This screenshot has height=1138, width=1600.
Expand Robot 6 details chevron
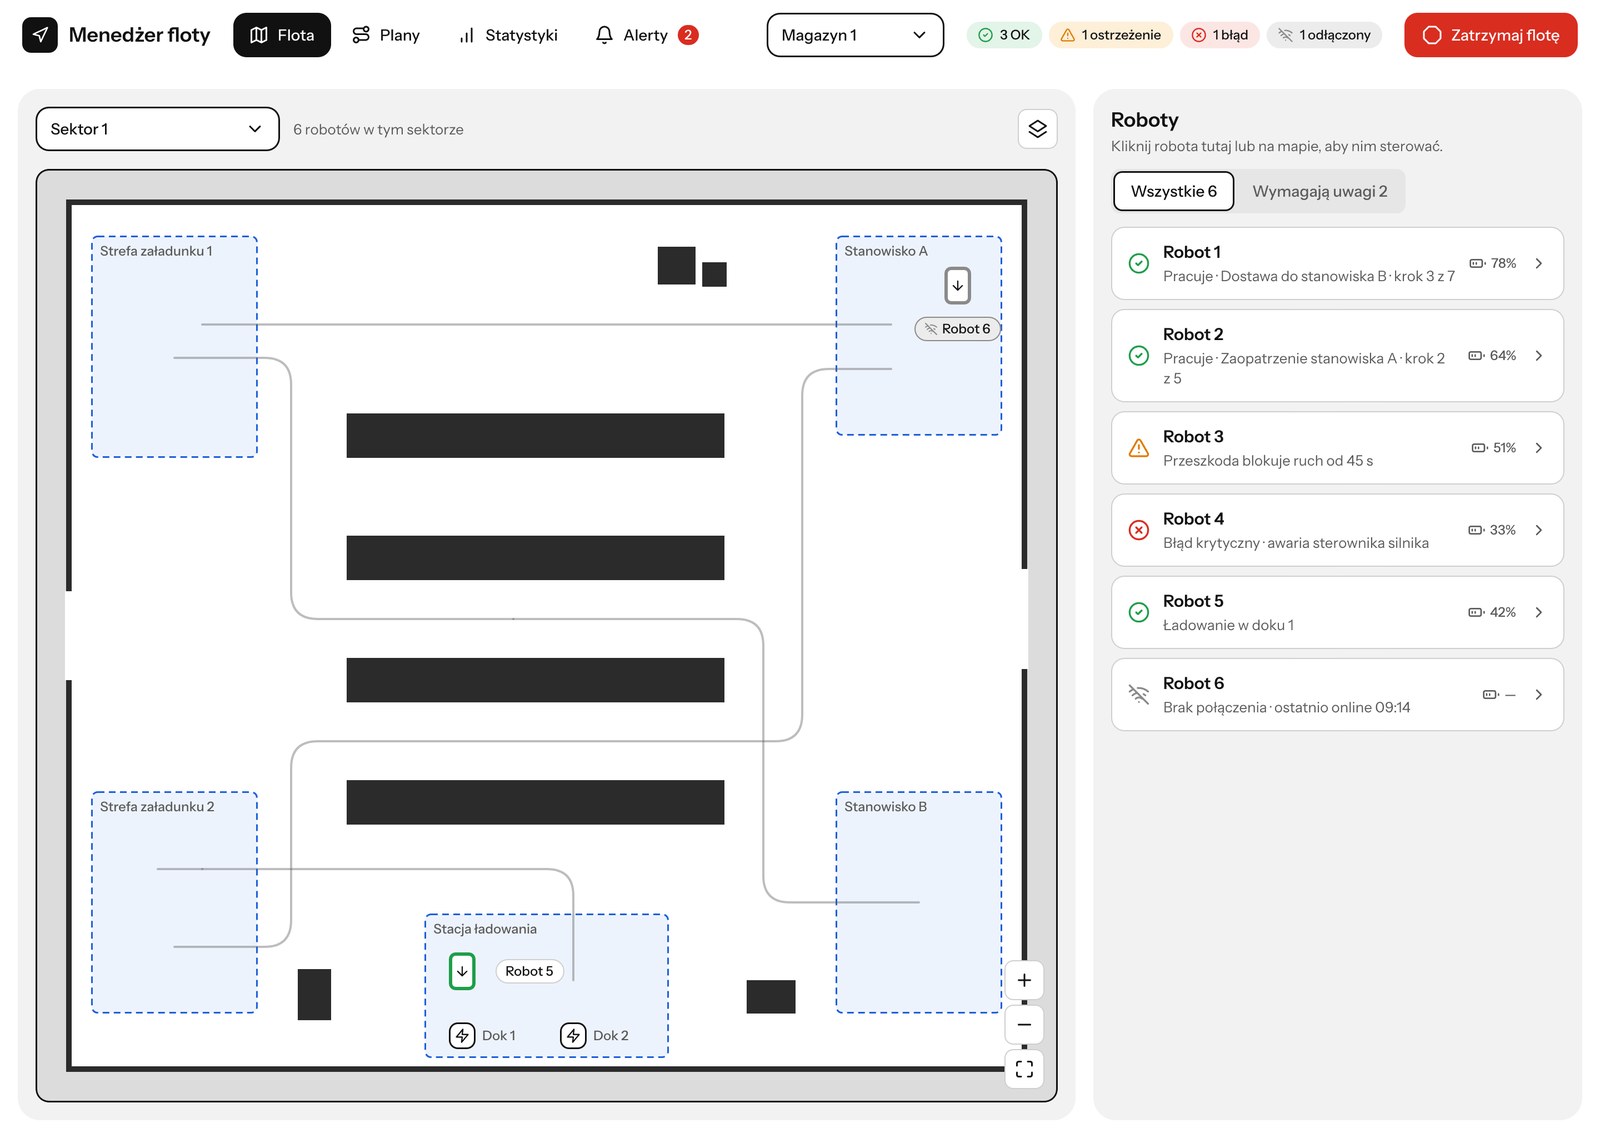point(1538,694)
